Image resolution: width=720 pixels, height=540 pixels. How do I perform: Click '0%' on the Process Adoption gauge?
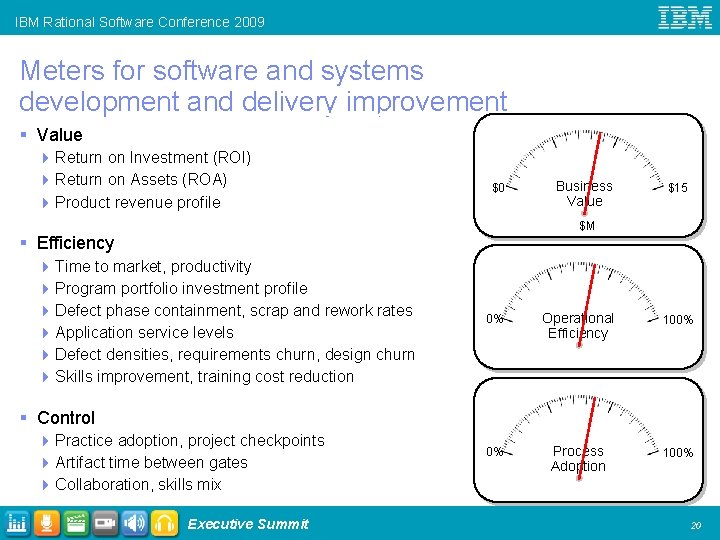tap(495, 452)
